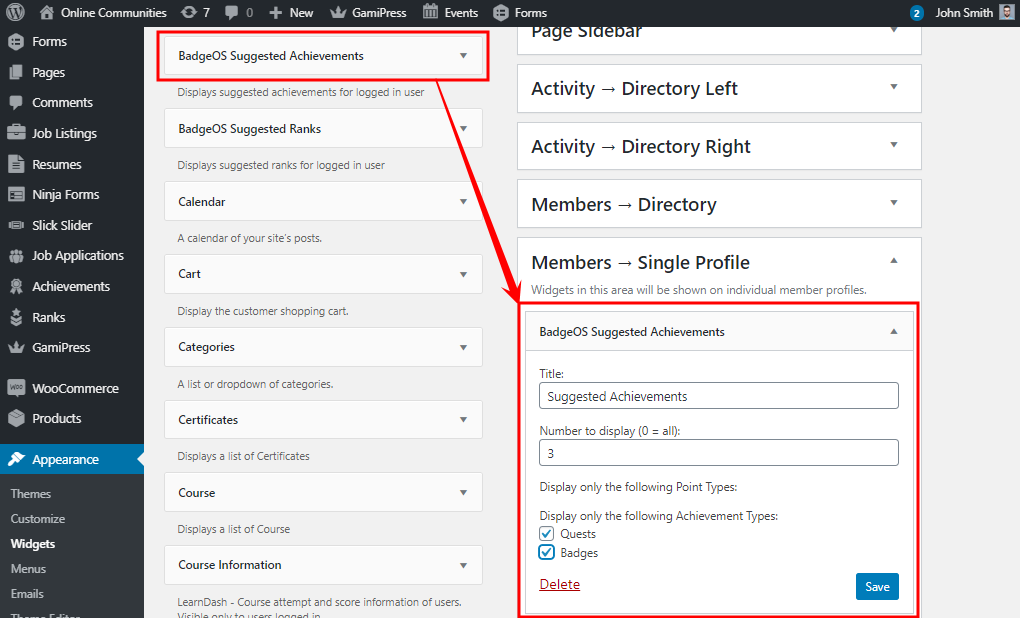1020x618 pixels.
Task: Click John Smith's avatar thumbnail
Action: coord(1005,13)
